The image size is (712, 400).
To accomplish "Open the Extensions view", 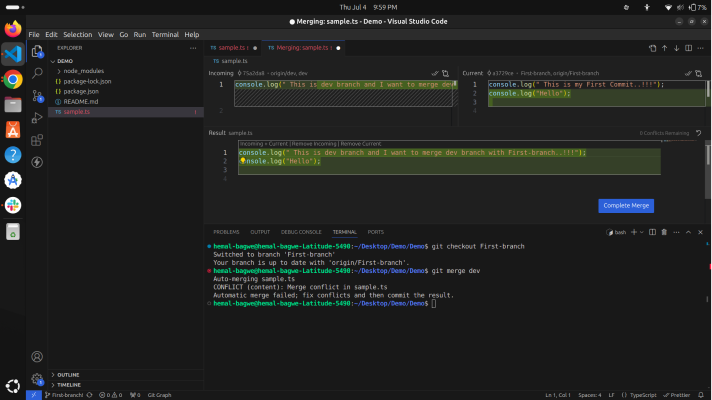I will pos(37,140).
